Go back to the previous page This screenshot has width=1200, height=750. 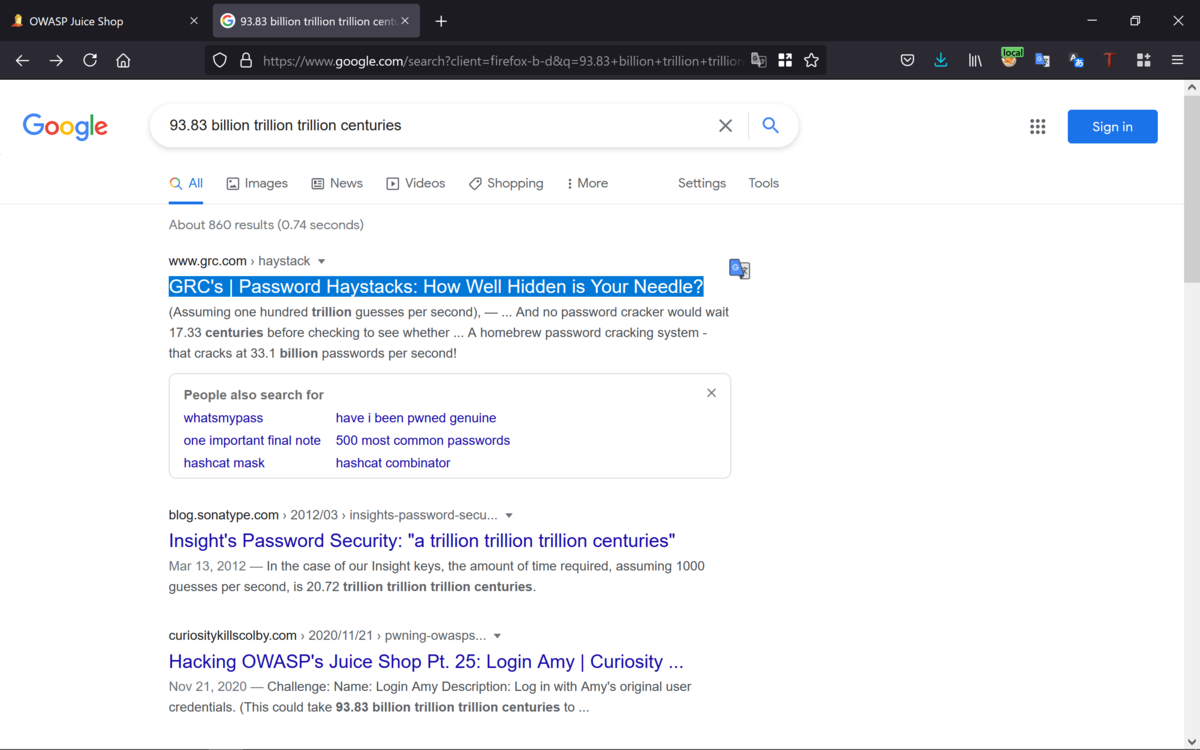click(x=22, y=61)
